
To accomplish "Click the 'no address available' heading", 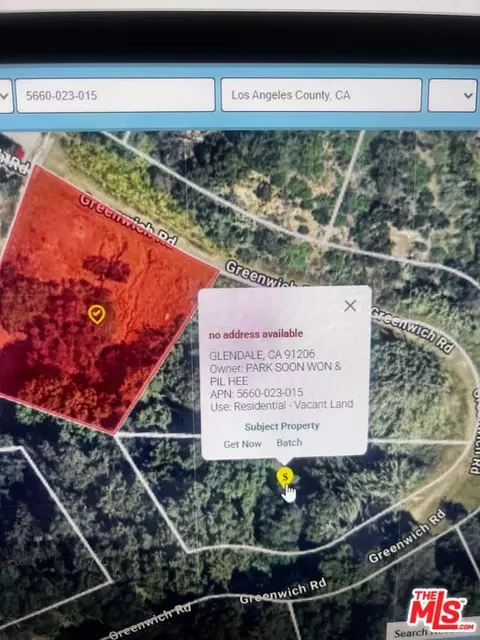I will click(256, 334).
